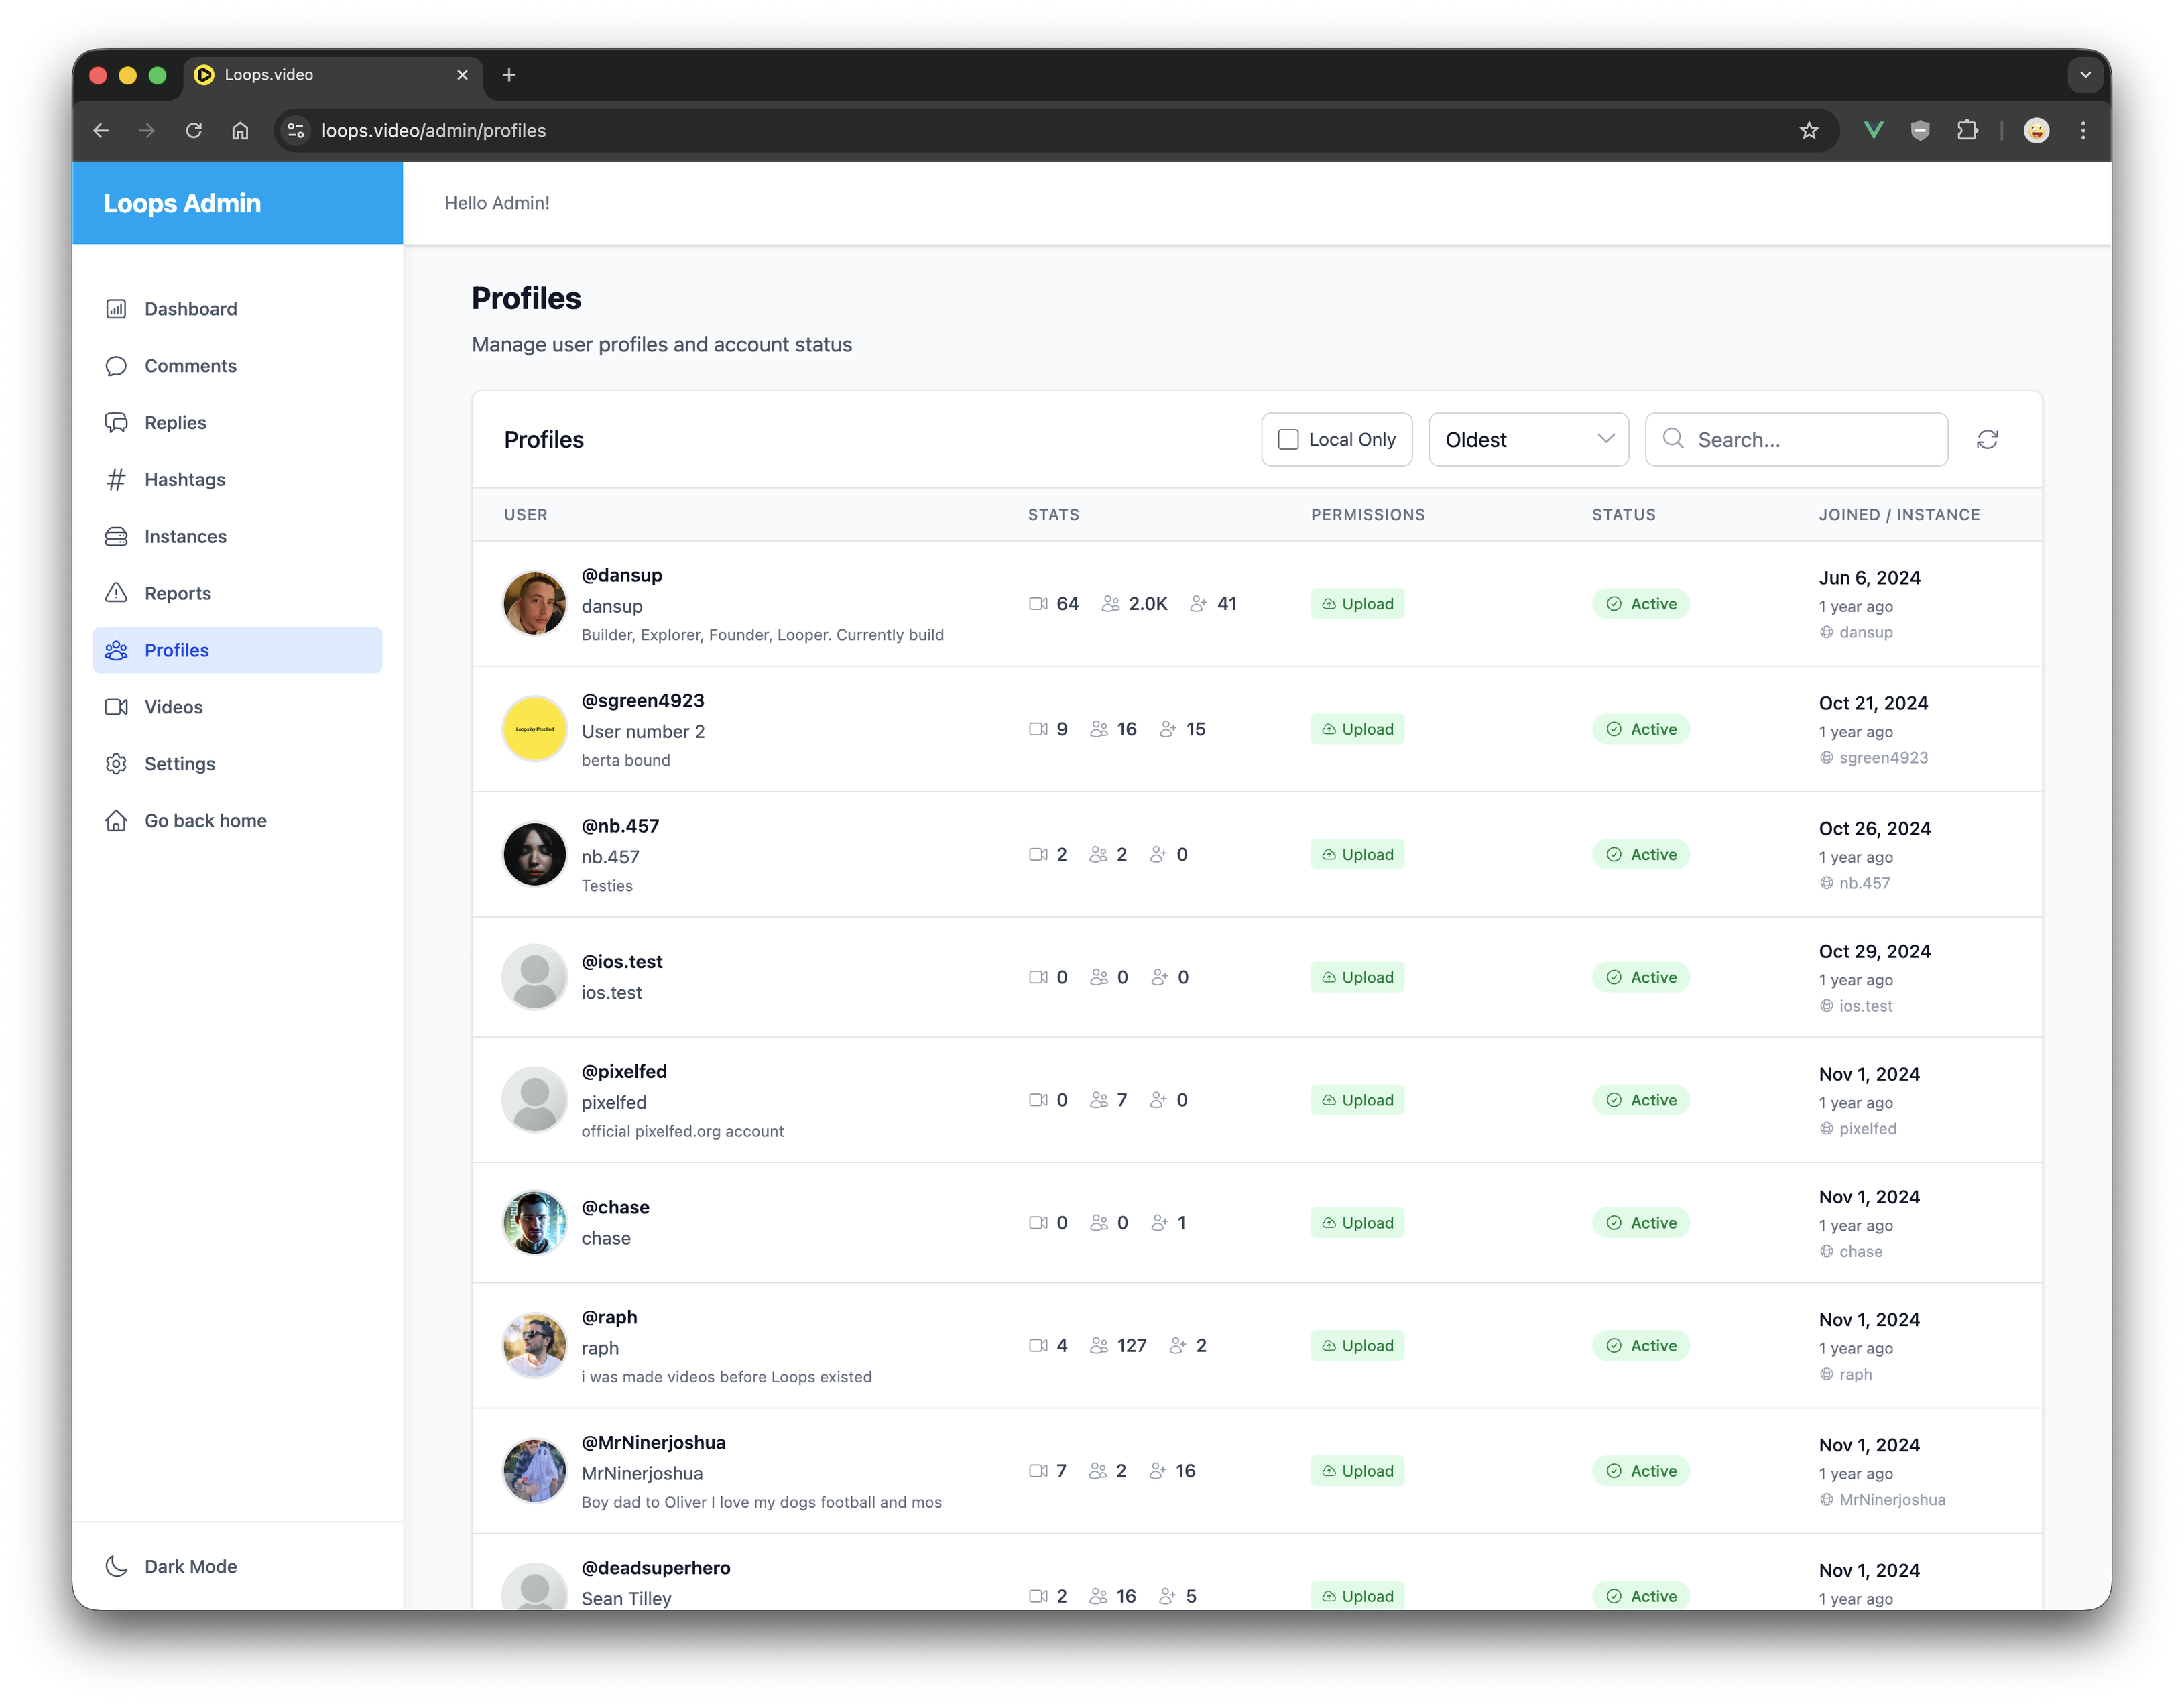Bookmark page with star icon
Image resolution: width=2184 pixels, height=1706 pixels.
tap(1808, 131)
